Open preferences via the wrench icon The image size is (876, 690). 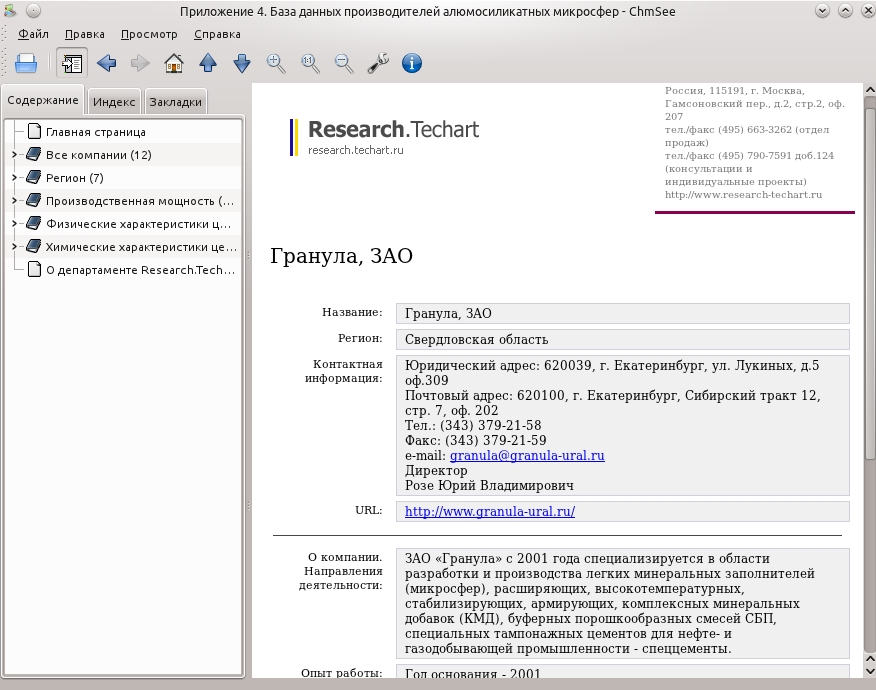click(378, 63)
